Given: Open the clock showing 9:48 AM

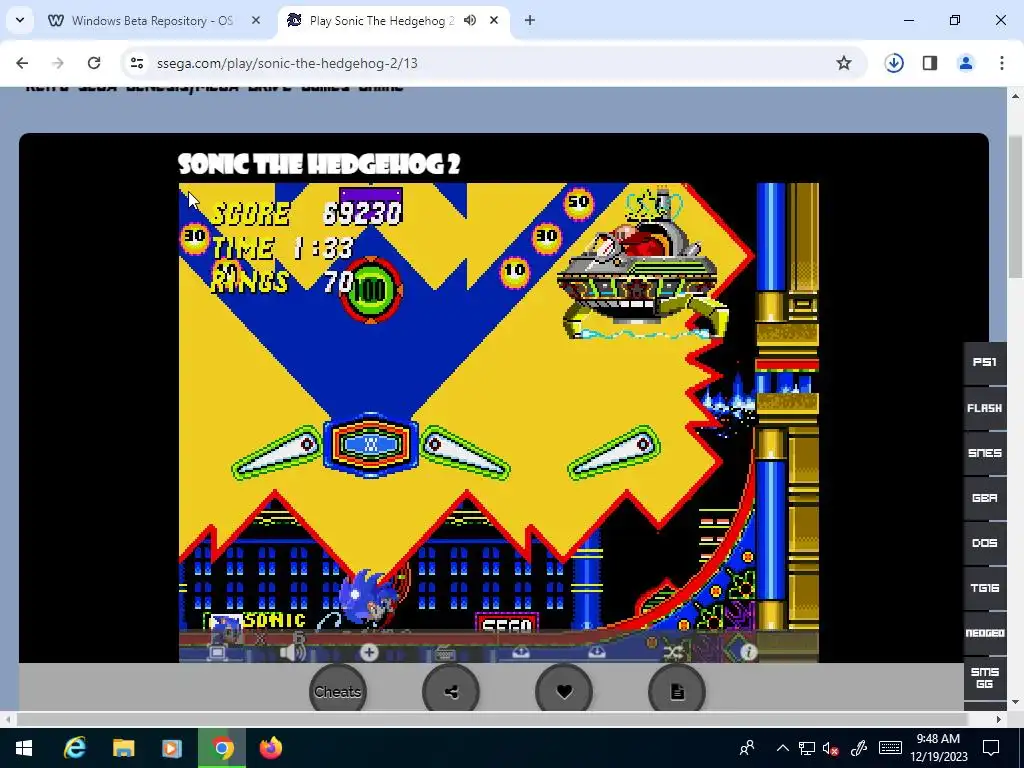Looking at the screenshot, I should (938, 748).
